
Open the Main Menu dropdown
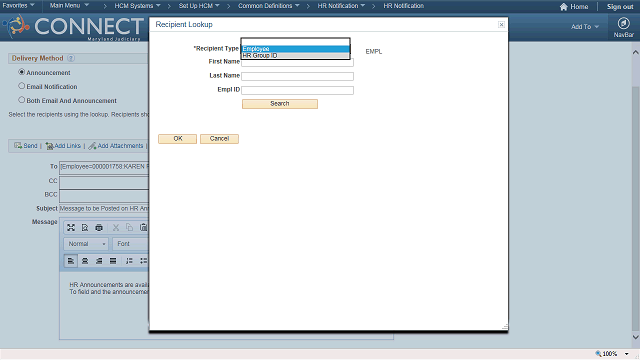pyautogui.click(x=69, y=6)
